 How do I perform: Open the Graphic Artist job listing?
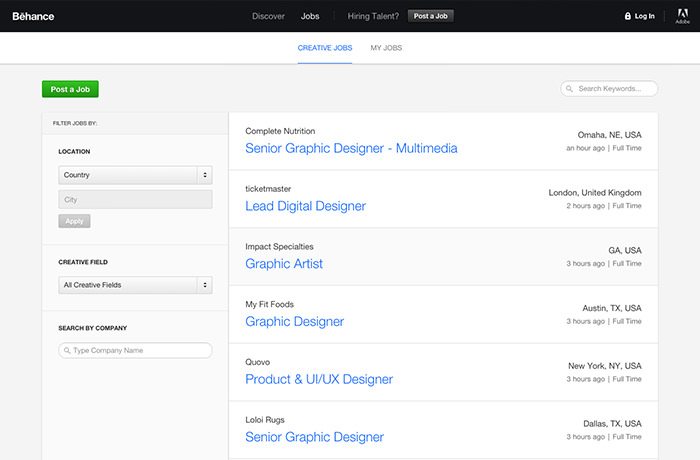pyautogui.click(x=284, y=263)
